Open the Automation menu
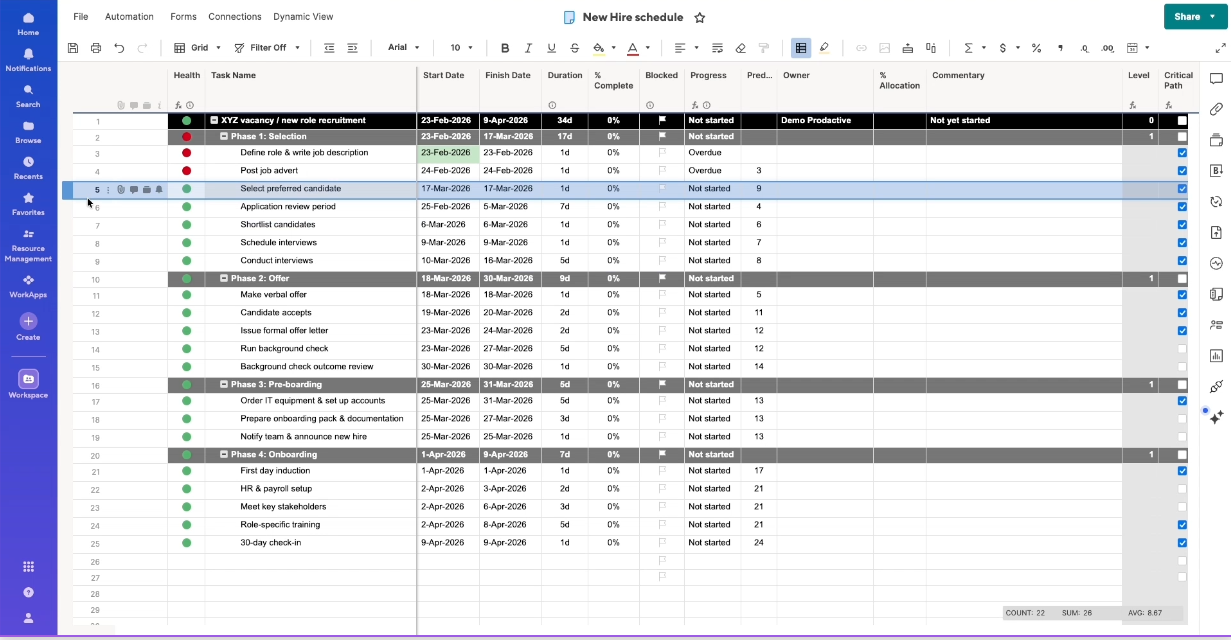 pos(129,17)
